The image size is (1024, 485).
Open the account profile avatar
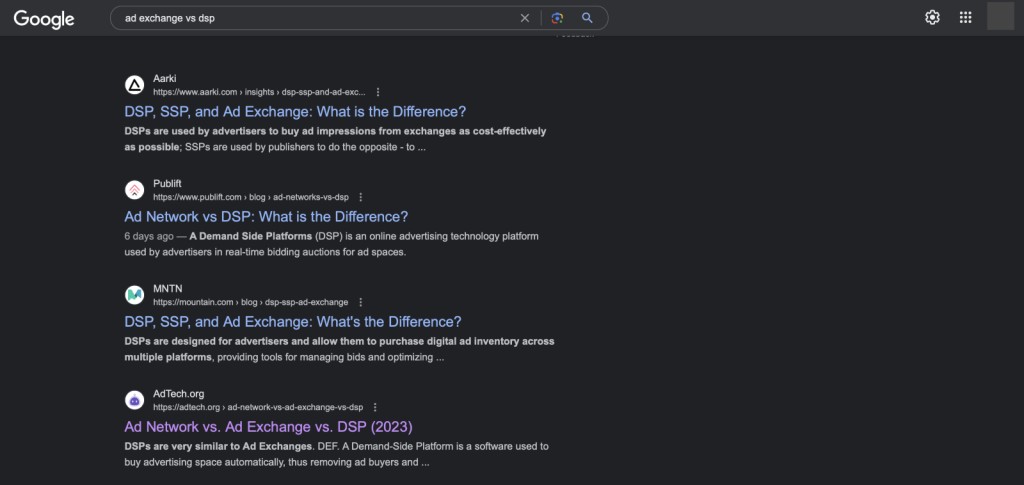pyautogui.click(x=1000, y=16)
